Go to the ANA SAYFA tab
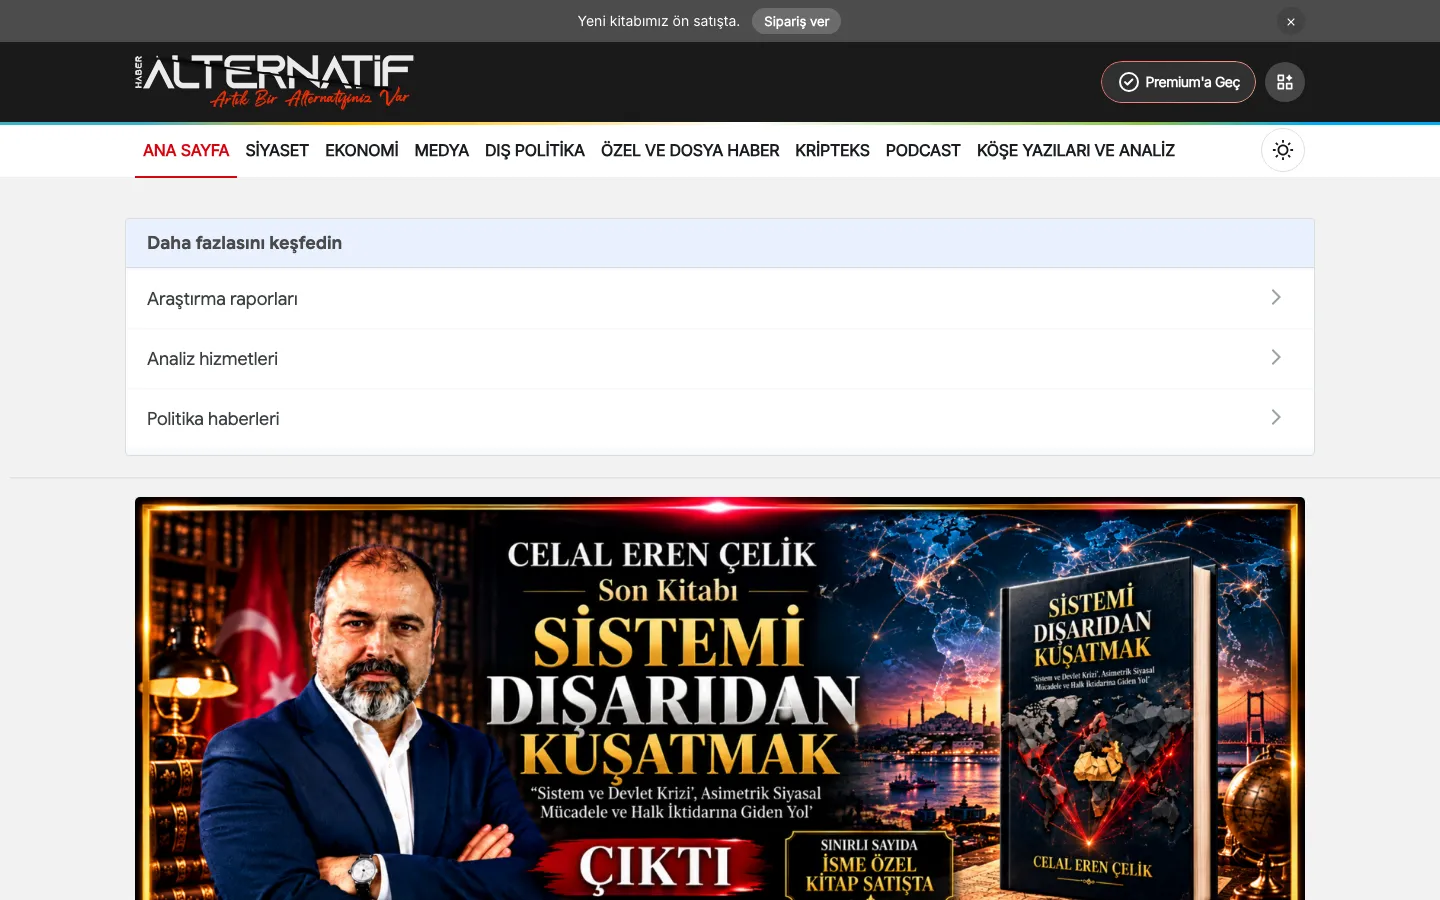 tap(186, 150)
